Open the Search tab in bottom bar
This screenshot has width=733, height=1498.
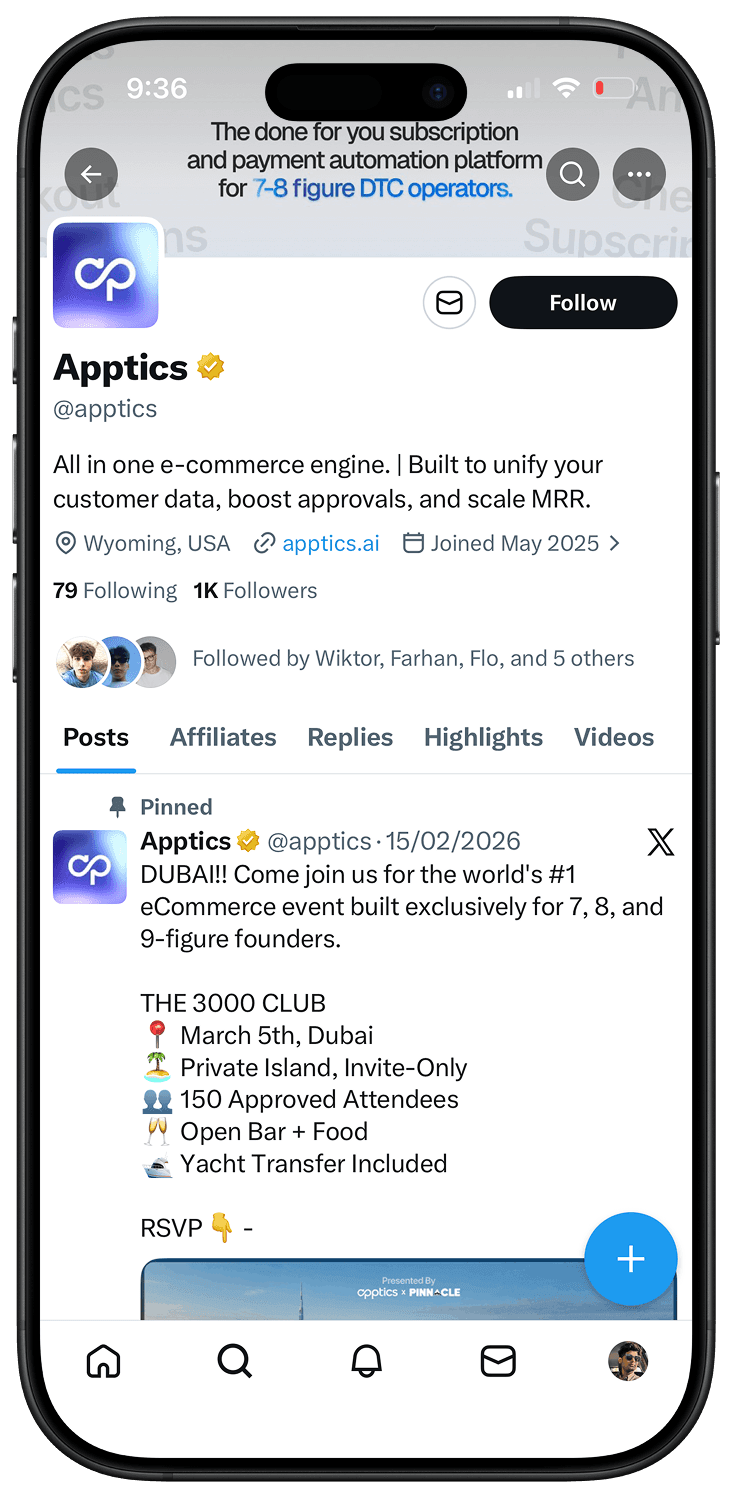point(235,1360)
